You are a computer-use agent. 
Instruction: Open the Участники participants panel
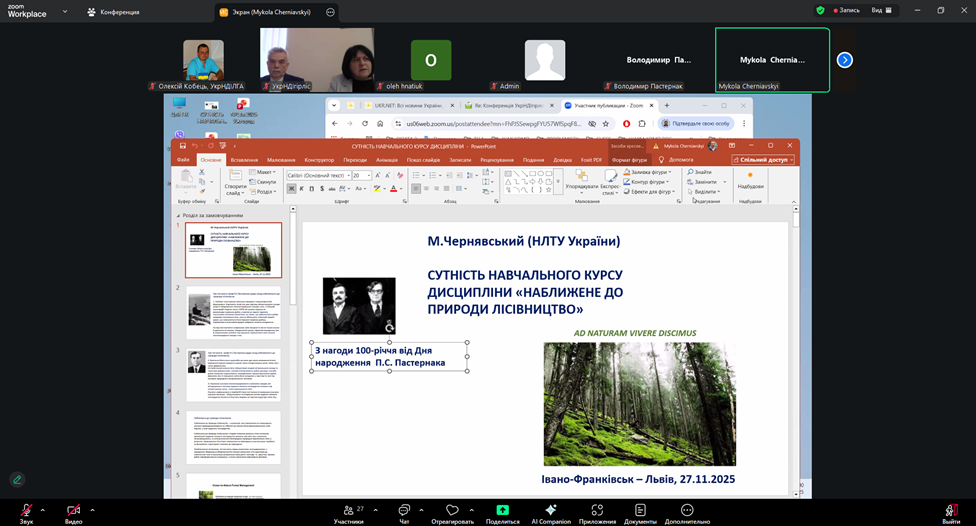click(348, 511)
